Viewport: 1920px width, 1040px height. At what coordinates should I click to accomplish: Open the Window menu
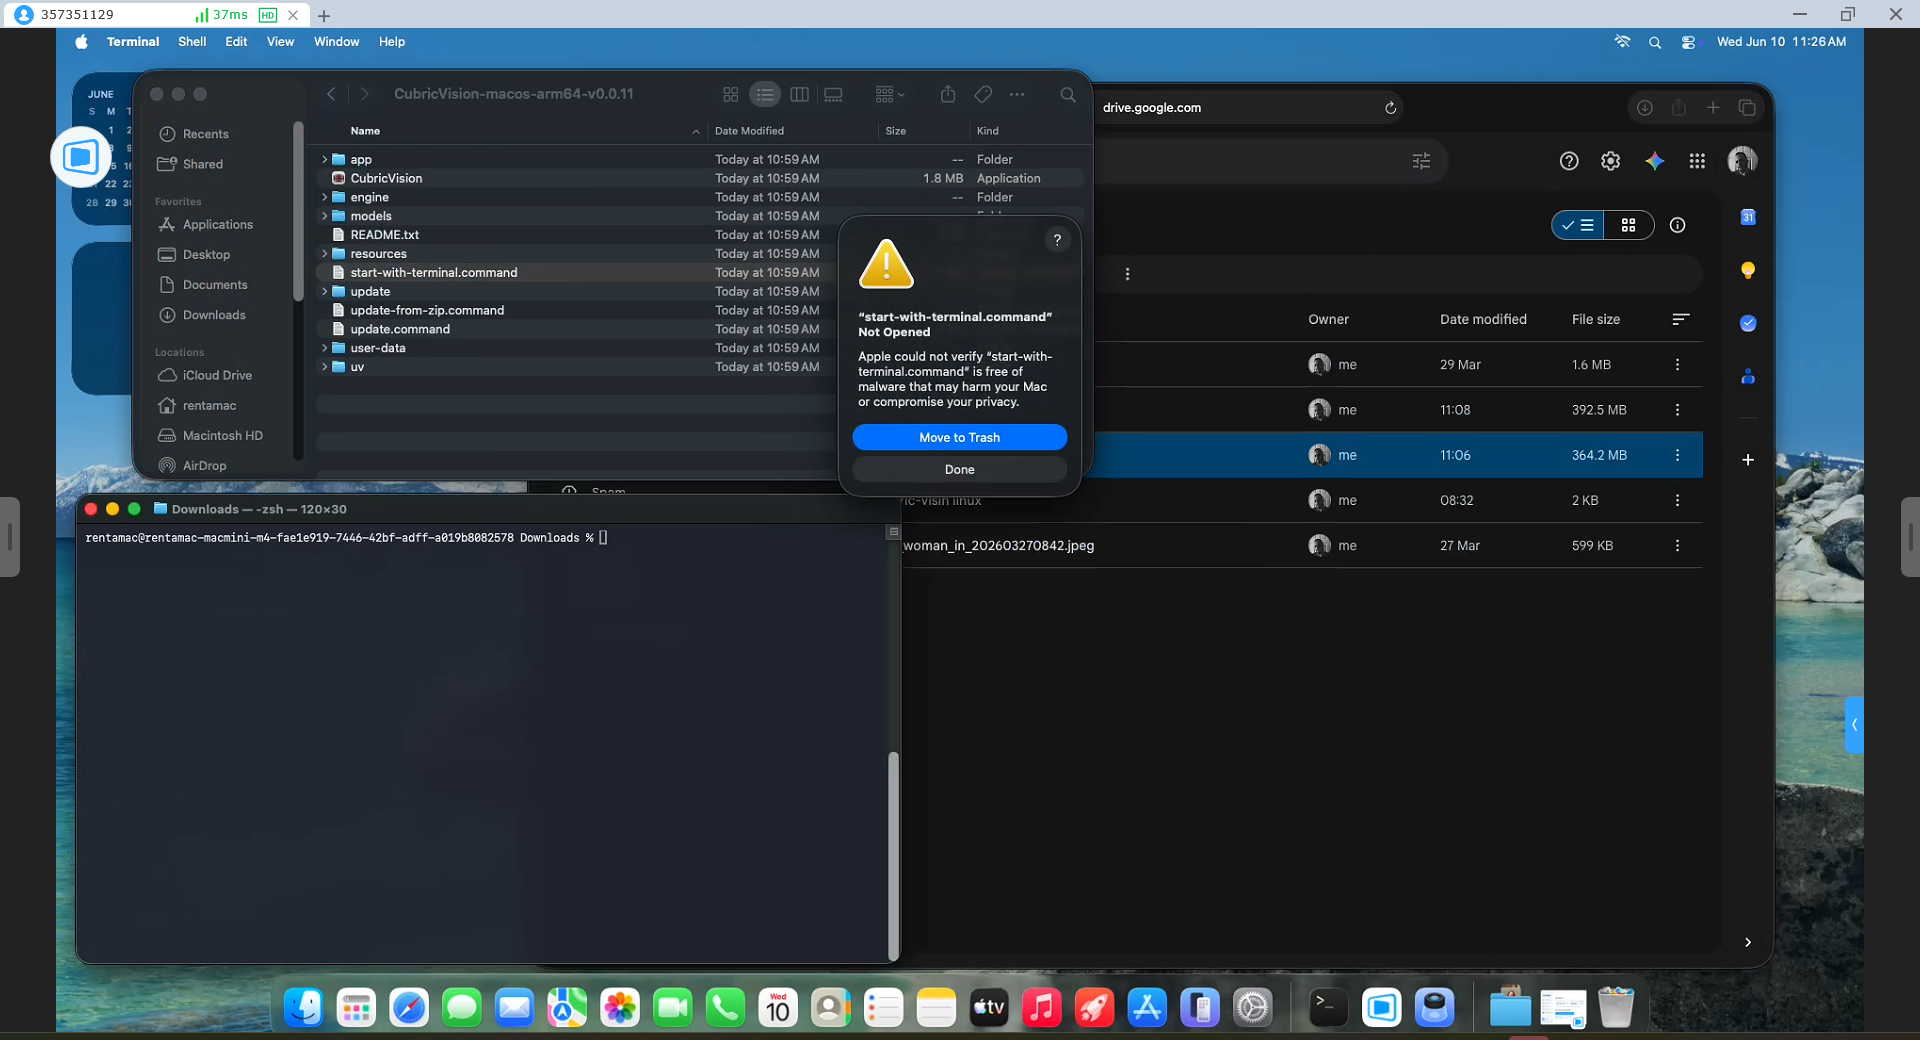tap(336, 42)
